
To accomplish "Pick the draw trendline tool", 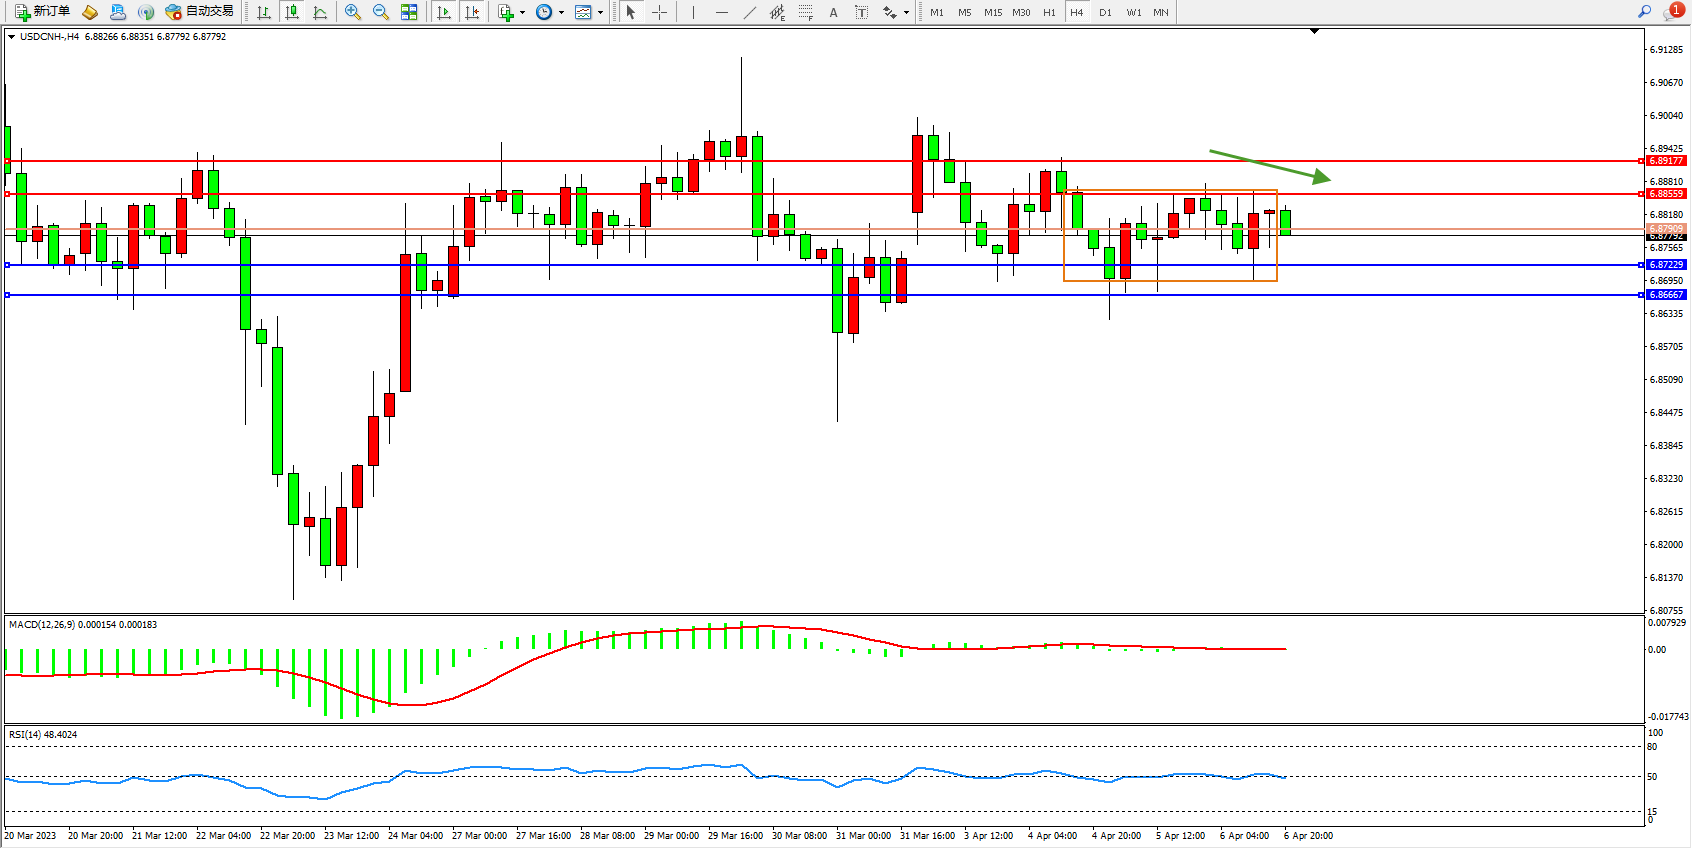I will click(x=750, y=12).
